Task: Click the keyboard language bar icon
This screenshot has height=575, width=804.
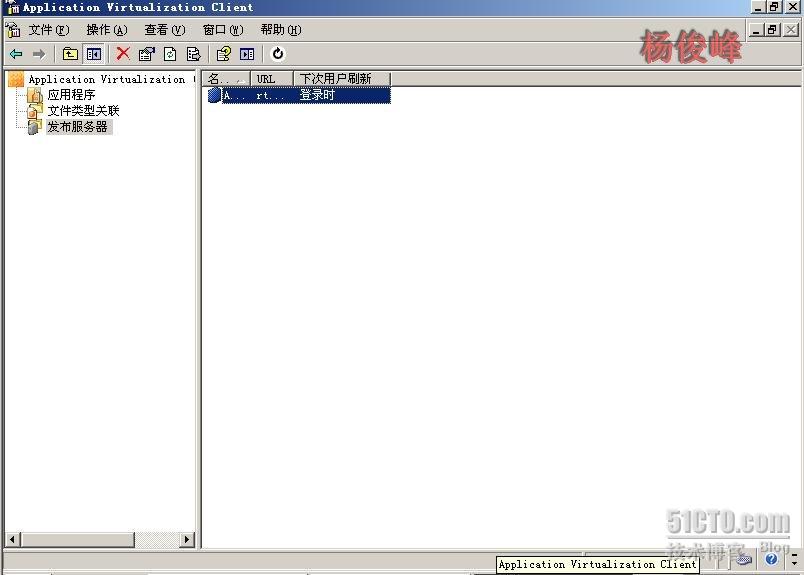Action: tap(743, 559)
